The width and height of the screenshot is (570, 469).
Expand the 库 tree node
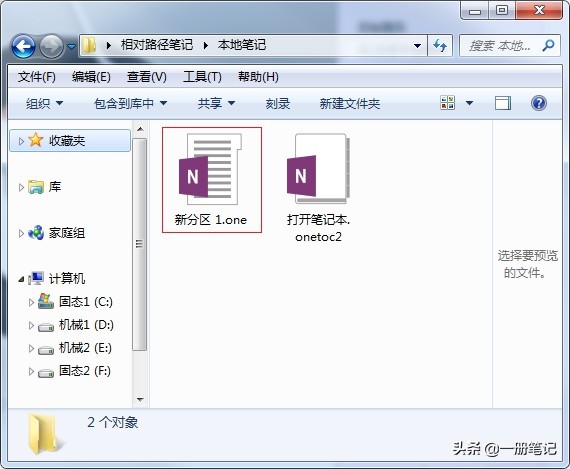(x=21, y=187)
